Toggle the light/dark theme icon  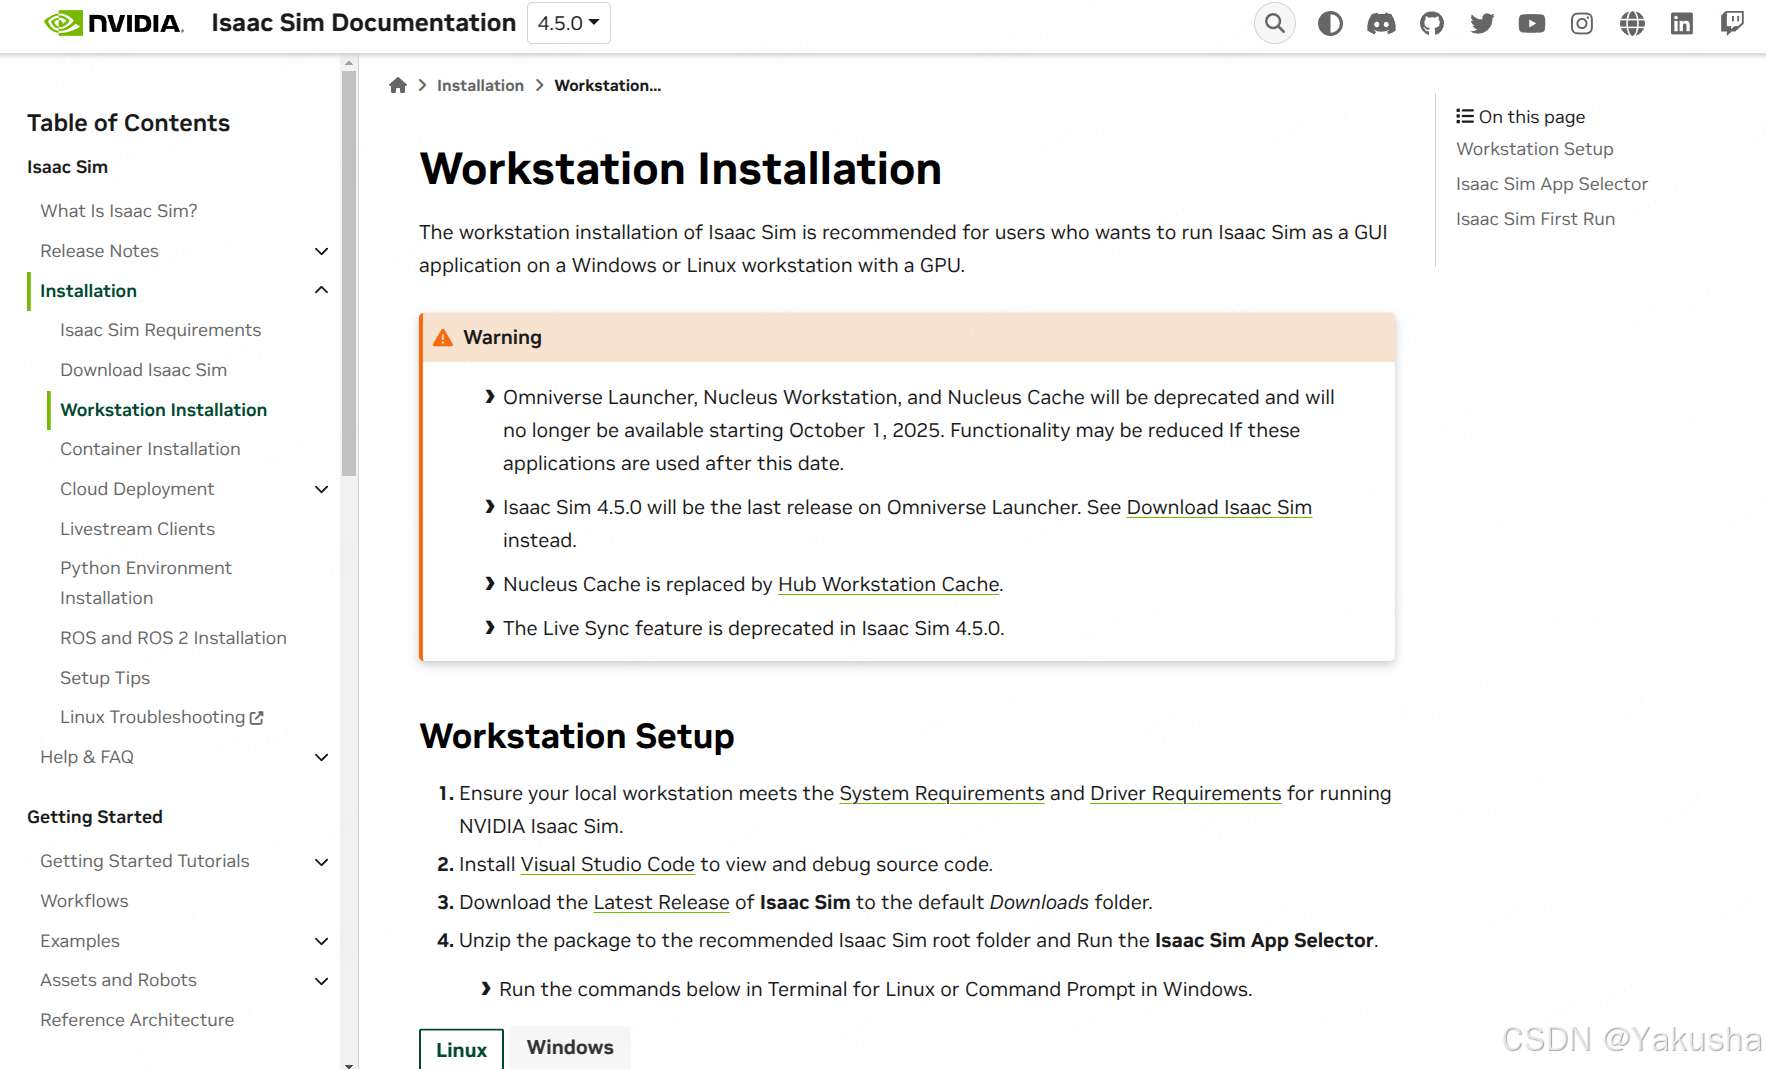tap(1330, 23)
